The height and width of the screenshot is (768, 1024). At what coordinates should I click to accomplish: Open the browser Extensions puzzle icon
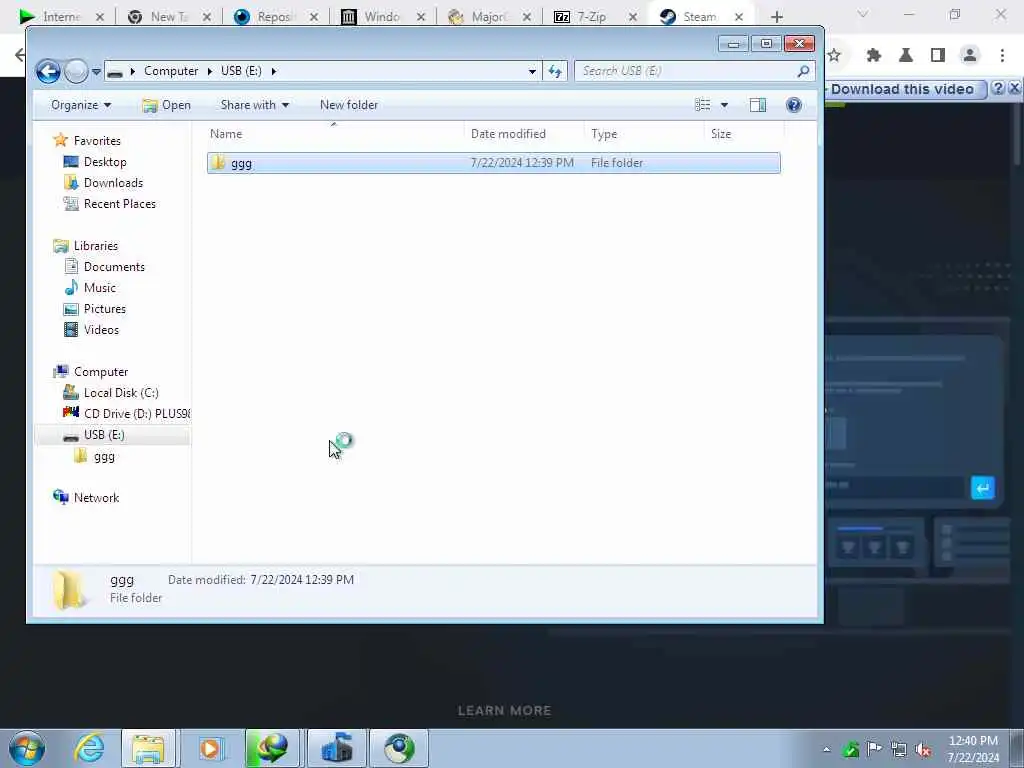click(874, 56)
